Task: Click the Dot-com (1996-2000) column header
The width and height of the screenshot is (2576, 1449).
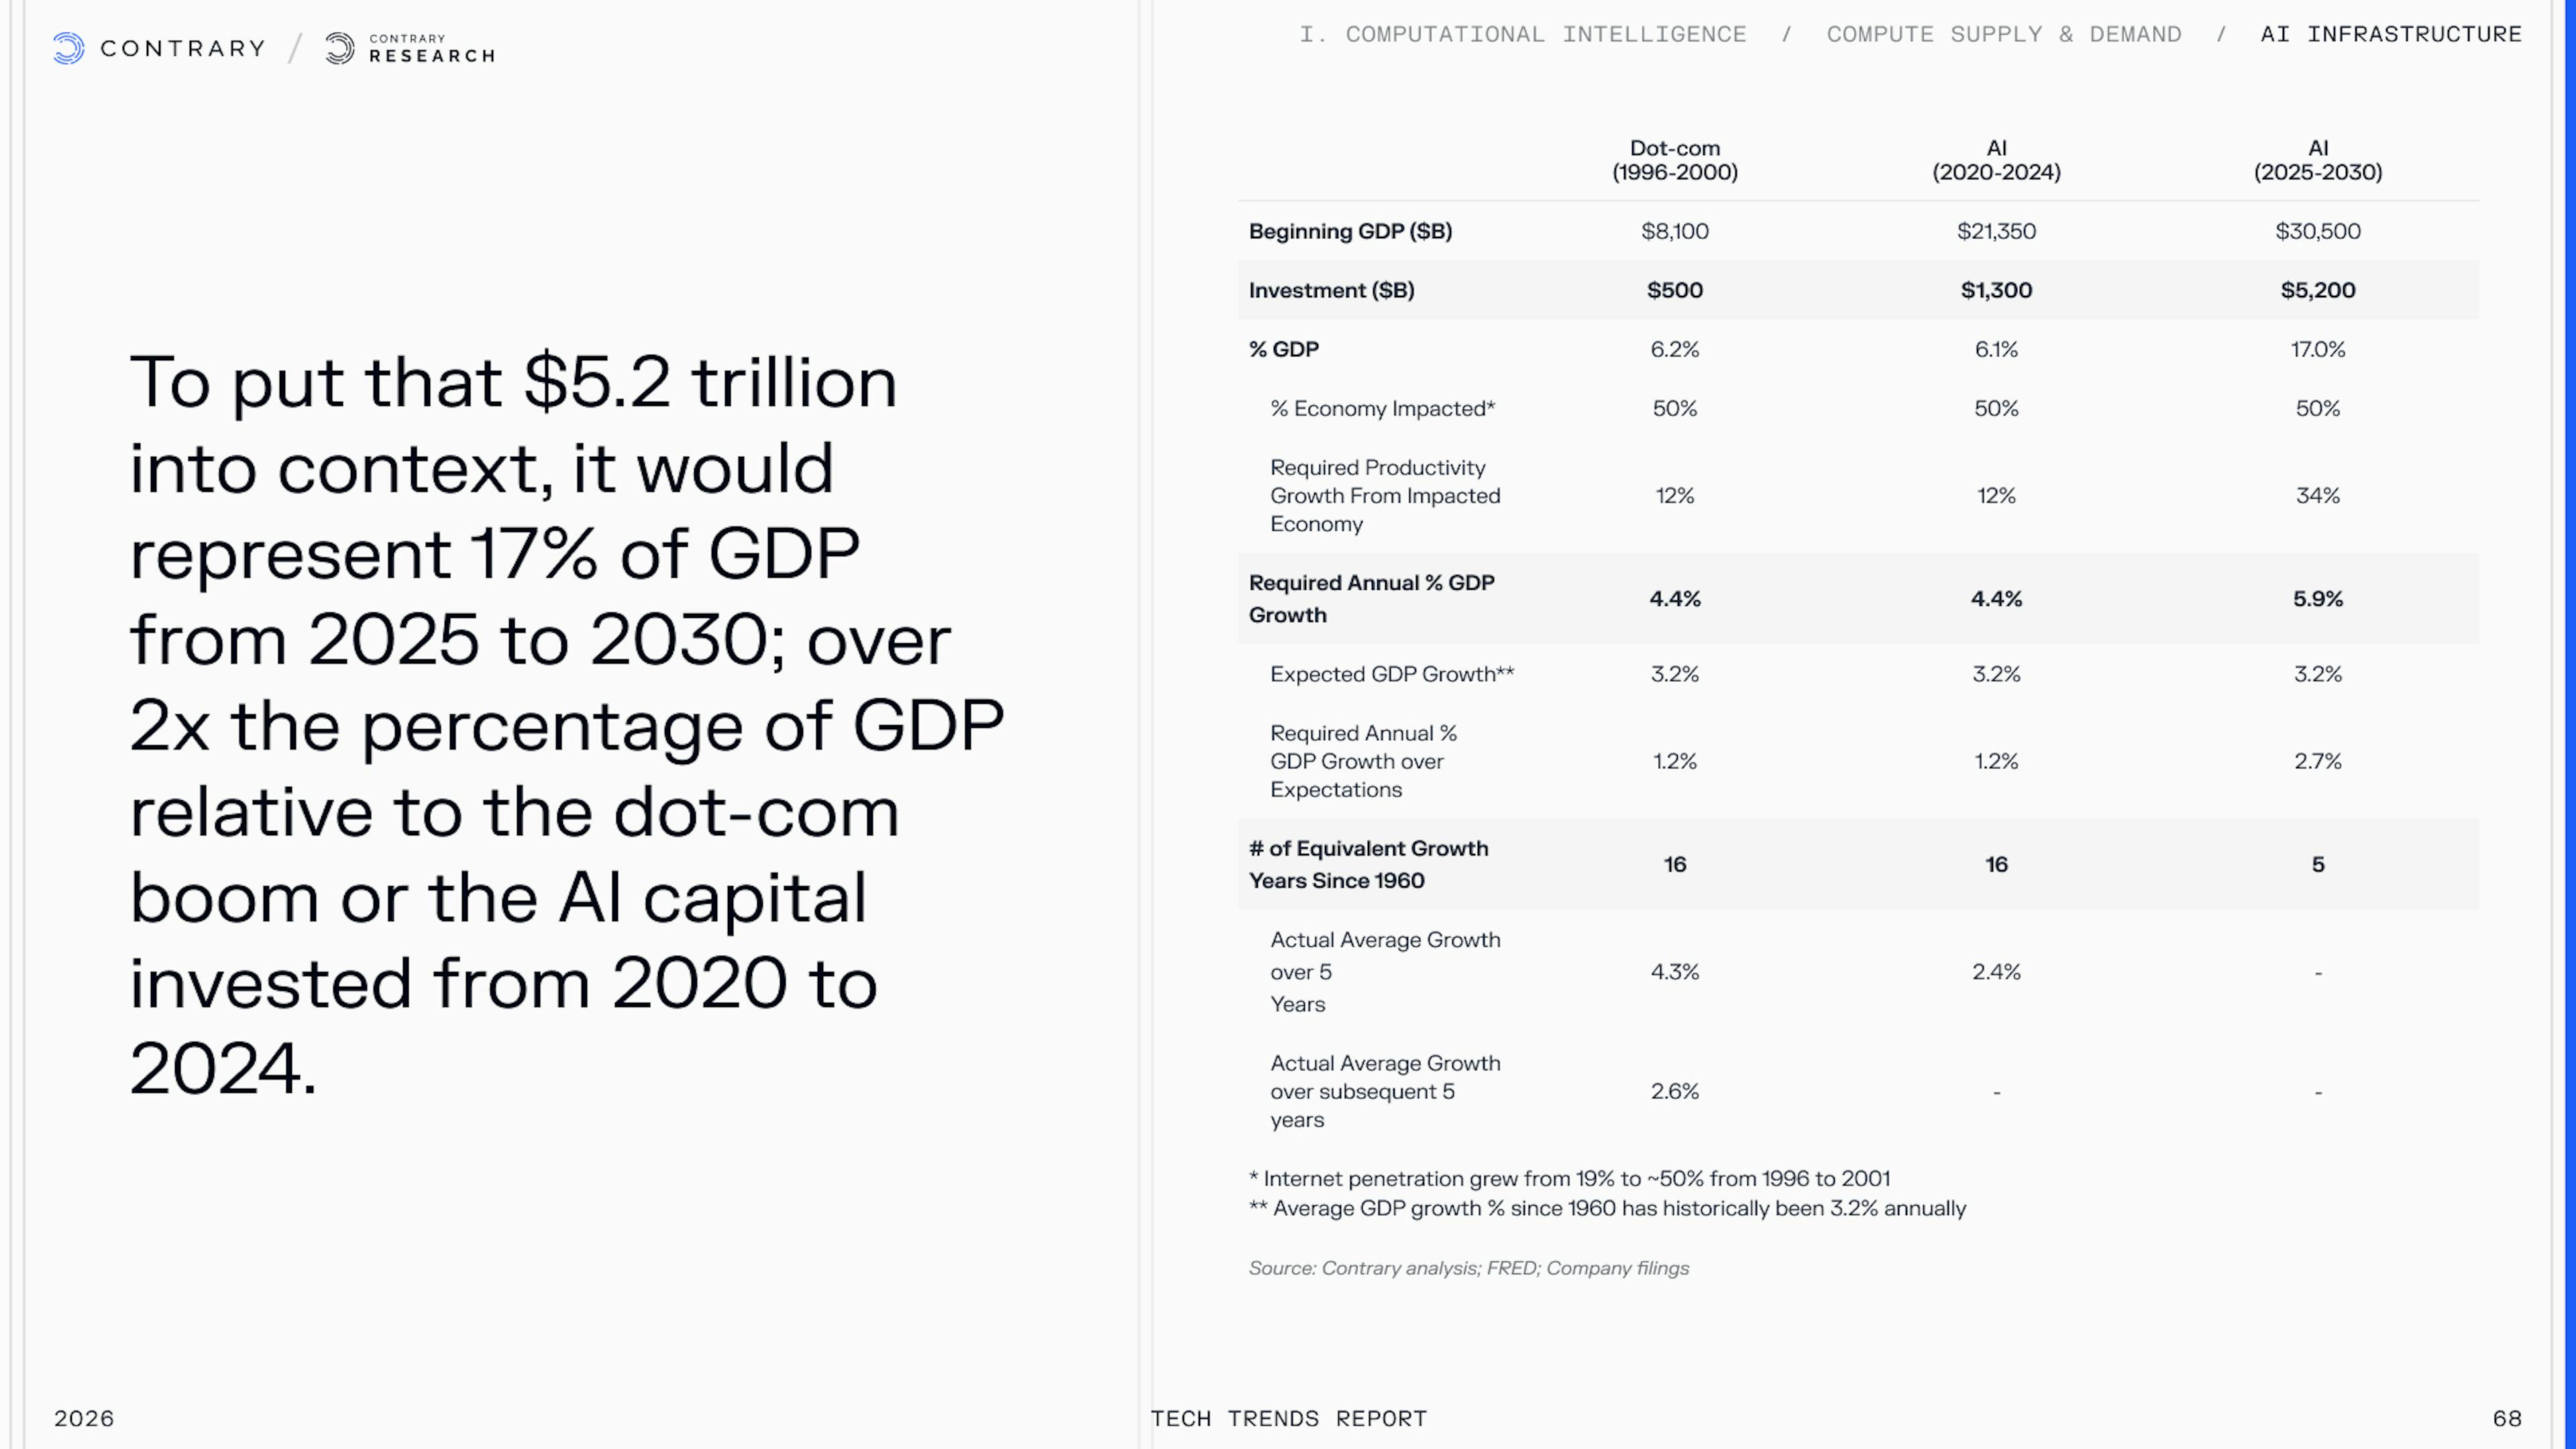Action: (x=1674, y=160)
